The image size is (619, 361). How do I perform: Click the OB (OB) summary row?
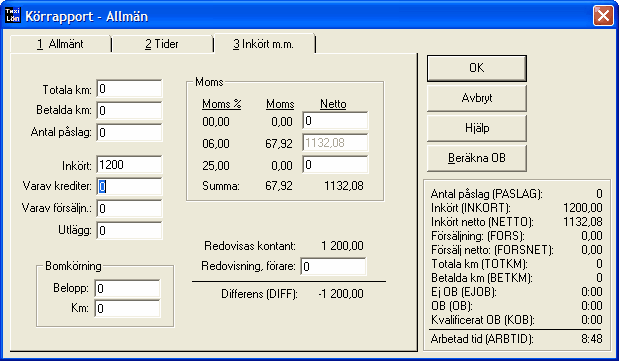[x=516, y=306]
